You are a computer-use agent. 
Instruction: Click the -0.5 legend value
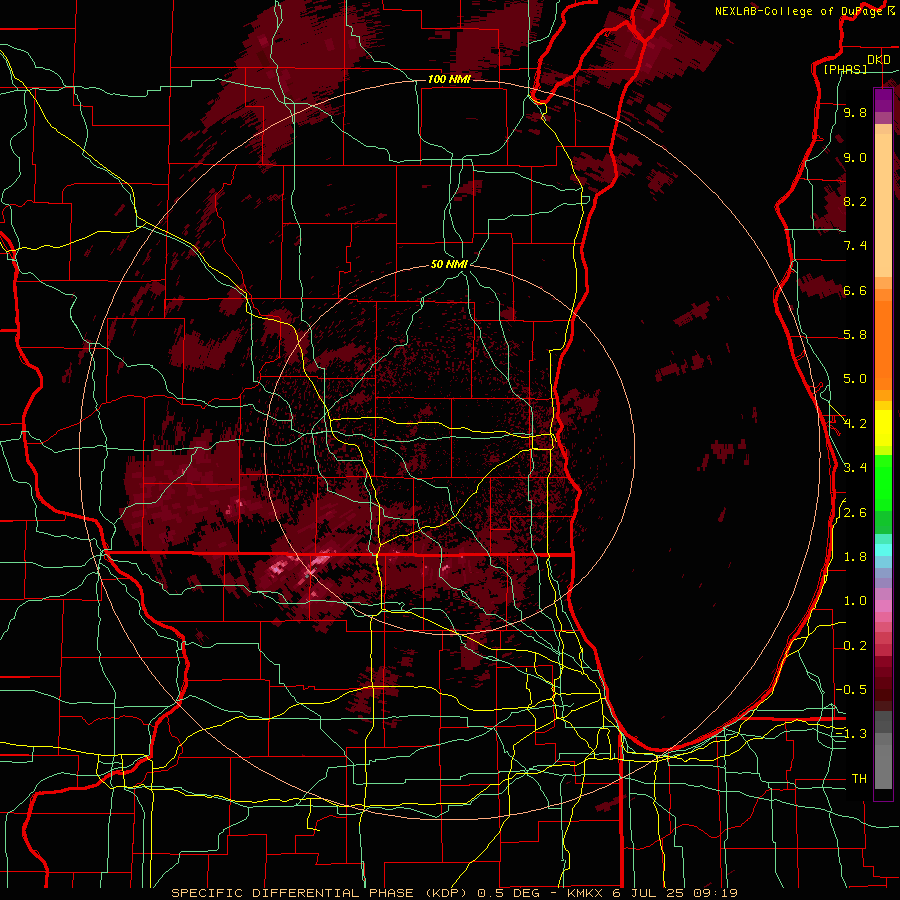(852, 689)
